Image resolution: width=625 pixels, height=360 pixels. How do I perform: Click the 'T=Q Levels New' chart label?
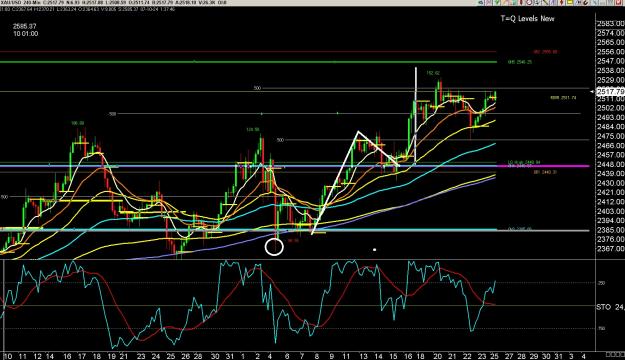tap(527, 18)
